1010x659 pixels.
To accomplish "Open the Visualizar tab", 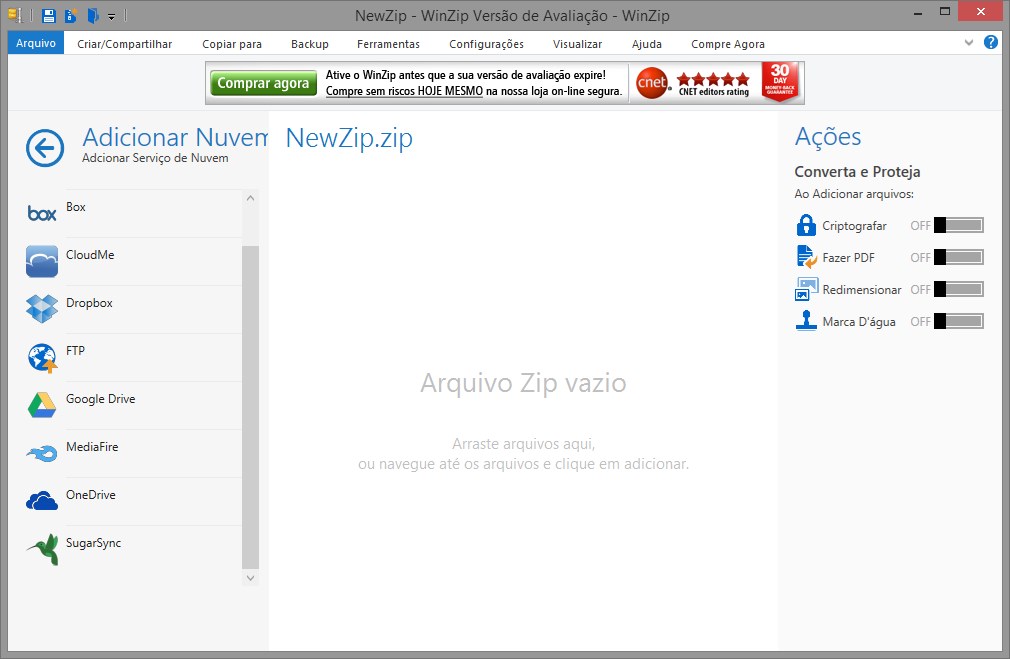I will 577,44.
